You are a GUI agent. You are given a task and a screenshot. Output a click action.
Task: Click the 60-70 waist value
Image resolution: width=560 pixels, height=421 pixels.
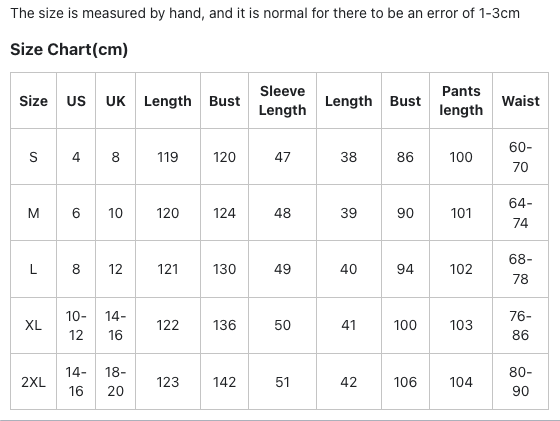[x=520, y=157]
